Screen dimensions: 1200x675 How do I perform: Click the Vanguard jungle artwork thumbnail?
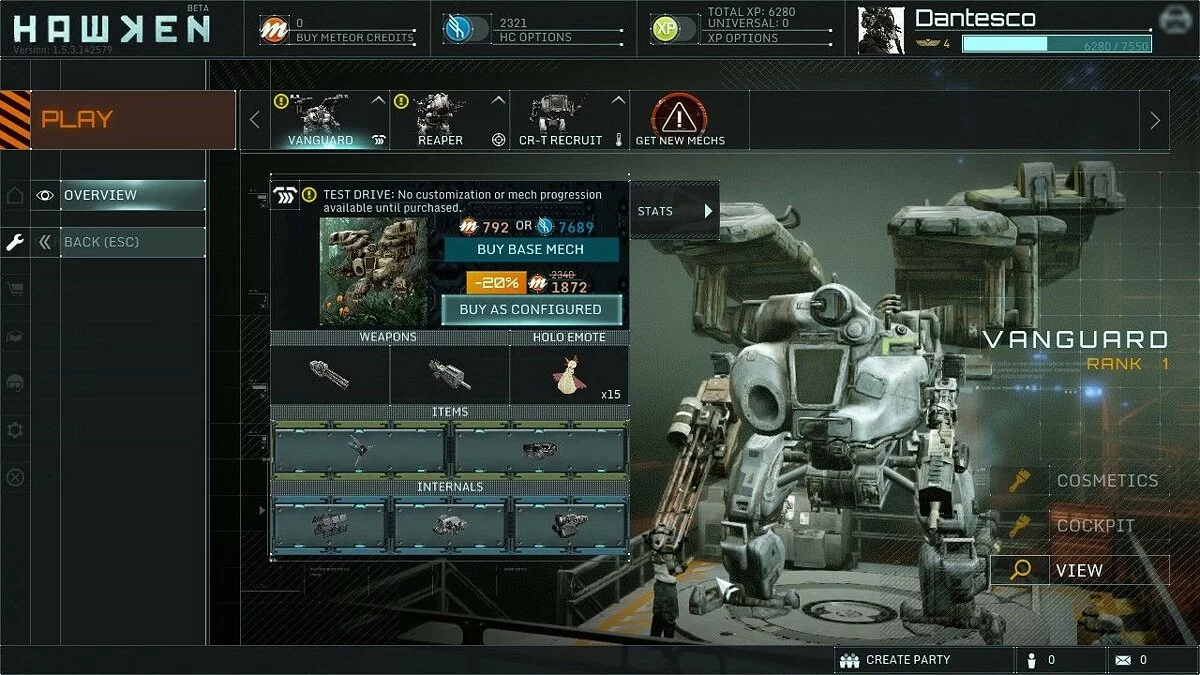374,272
